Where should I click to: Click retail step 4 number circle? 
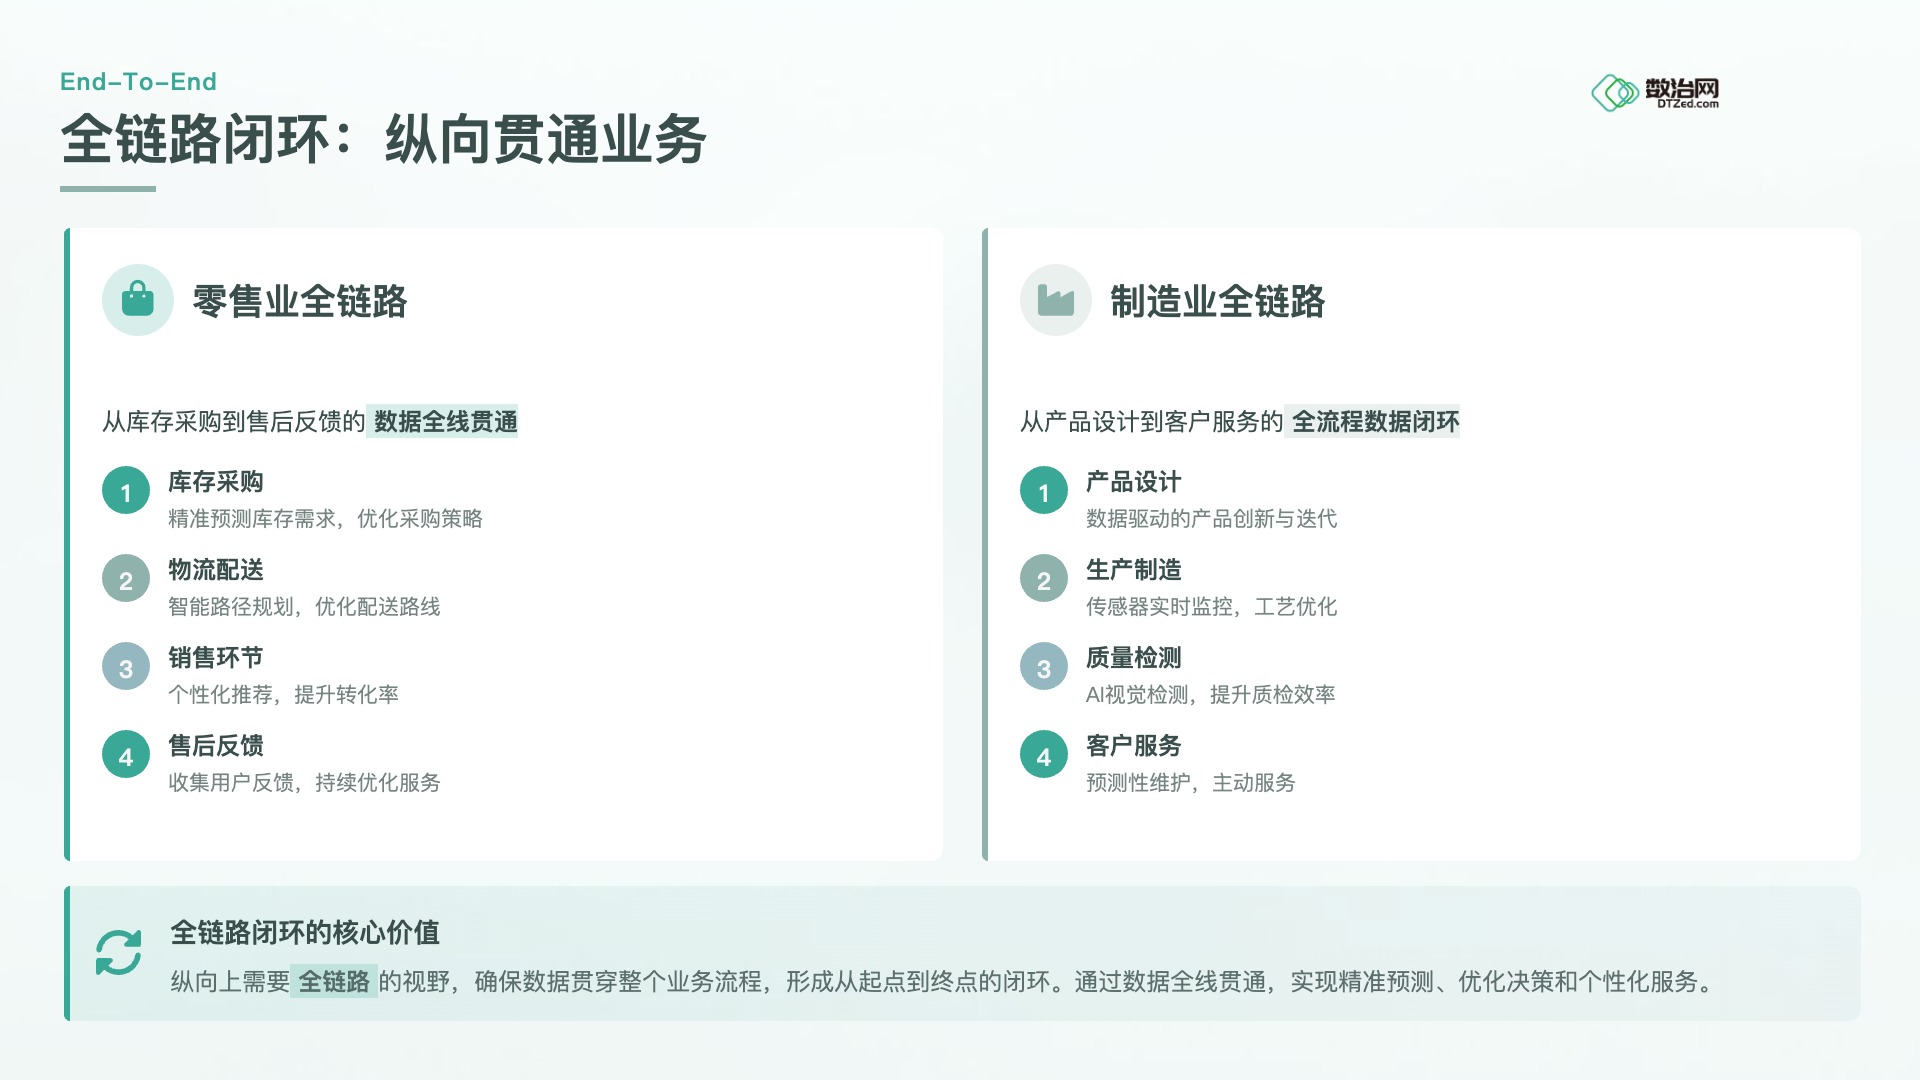[x=126, y=755]
